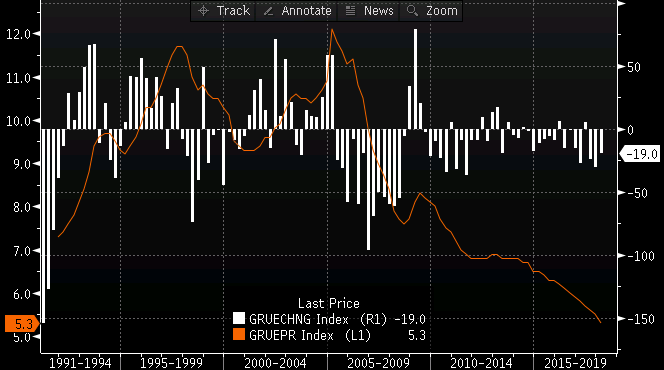Select the 2010-2014 period label
This screenshot has width=664, height=370.
[481, 363]
